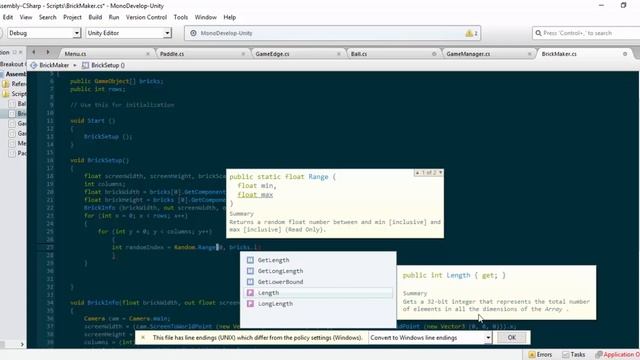
Task: Click the BrickSetup () method breadcrumb
Action: pyautogui.click(x=108, y=65)
